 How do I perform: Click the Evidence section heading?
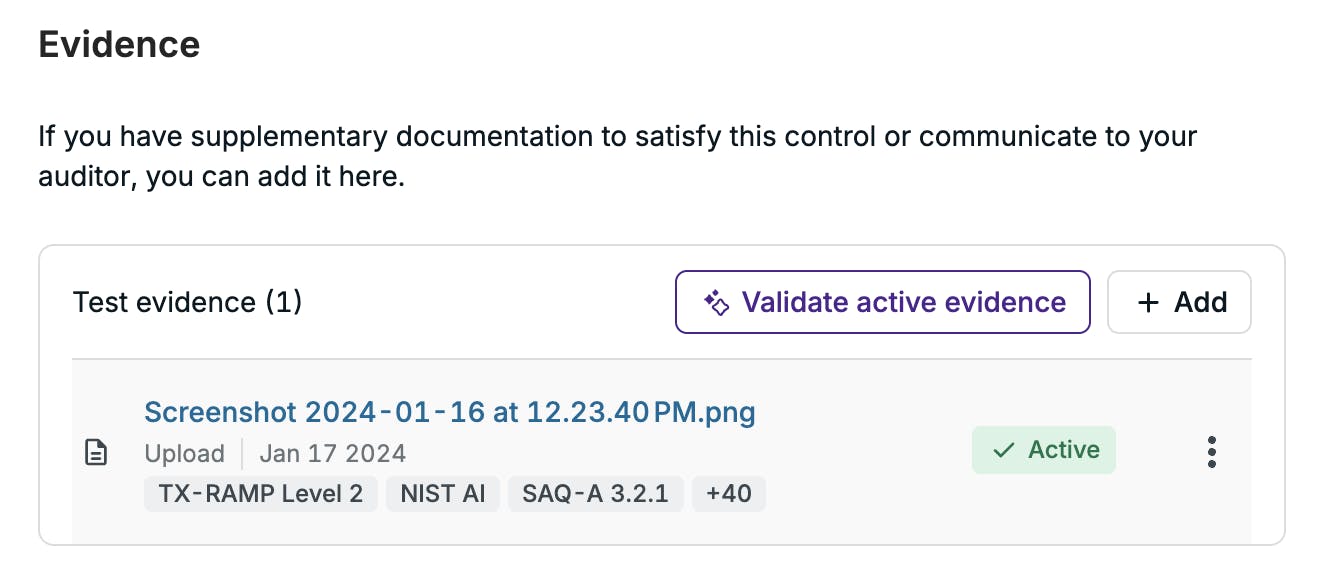pyautogui.click(x=119, y=45)
